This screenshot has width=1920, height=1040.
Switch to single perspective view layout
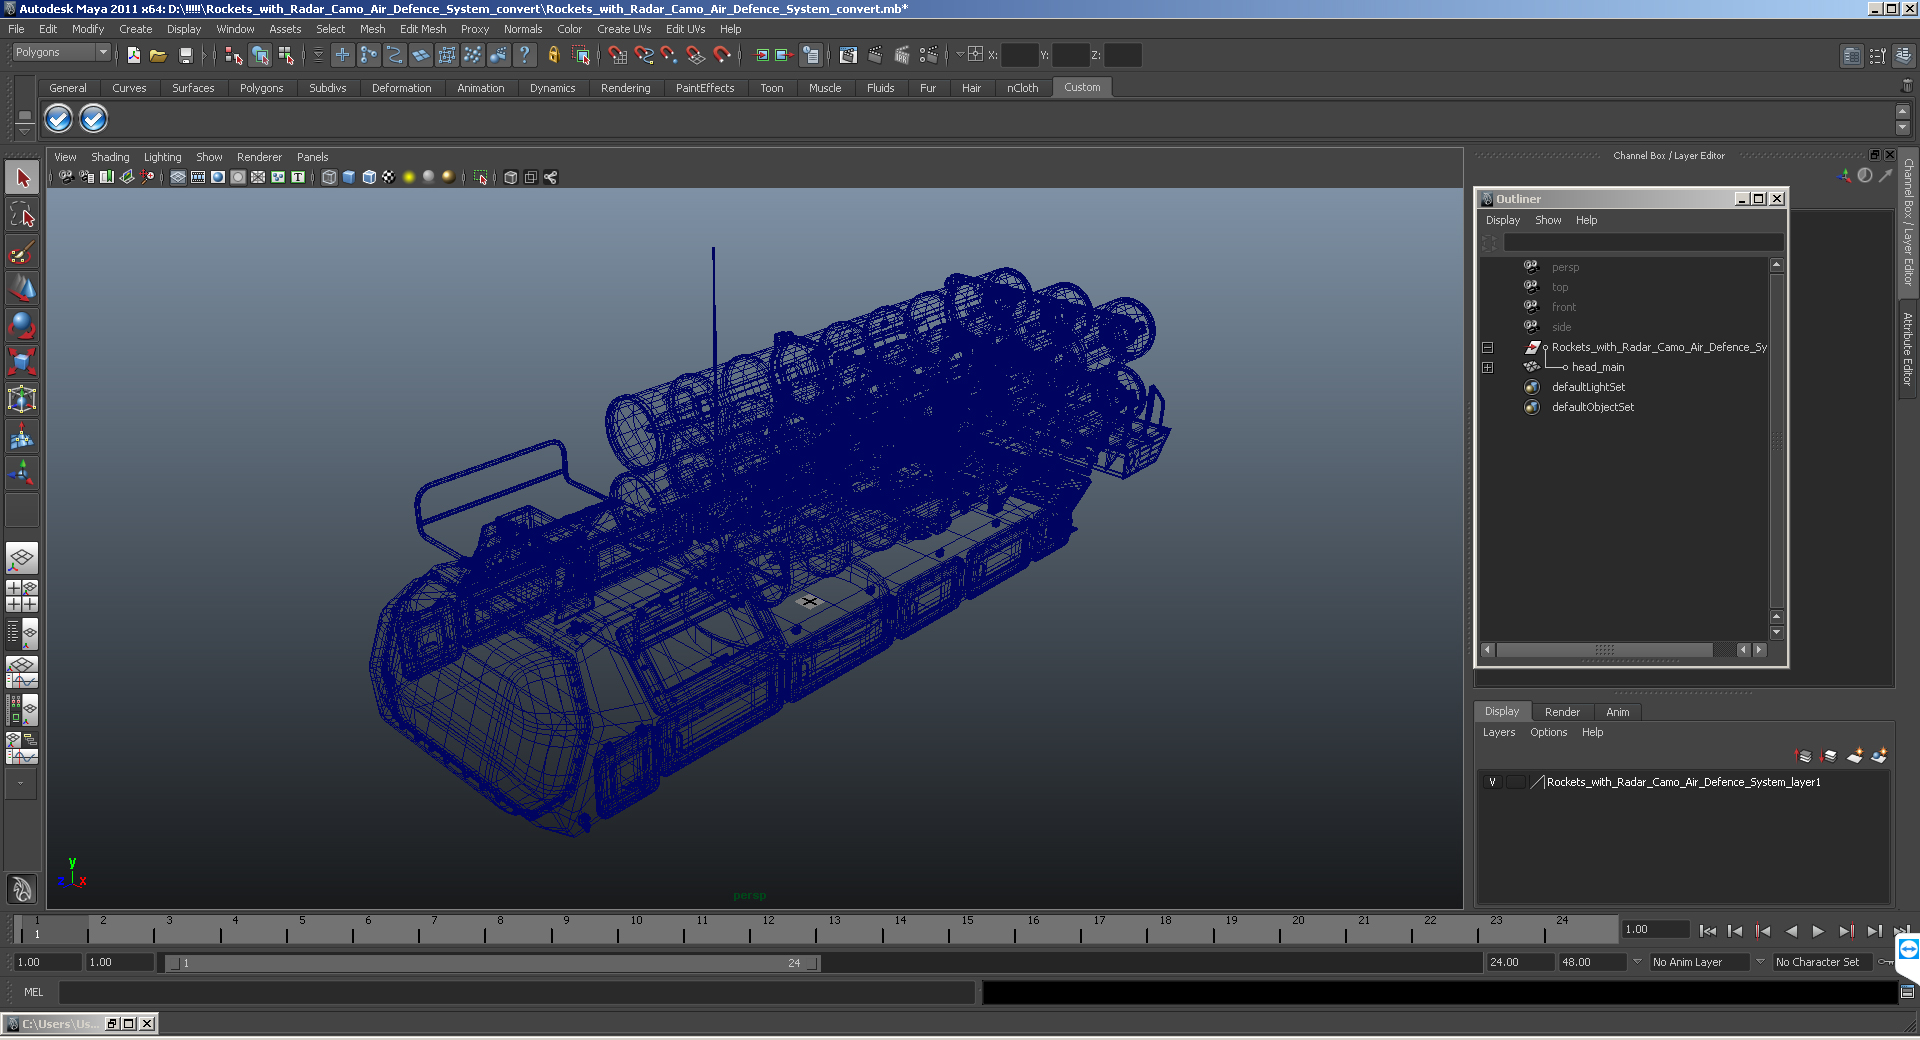pyautogui.click(x=22, y=558)
